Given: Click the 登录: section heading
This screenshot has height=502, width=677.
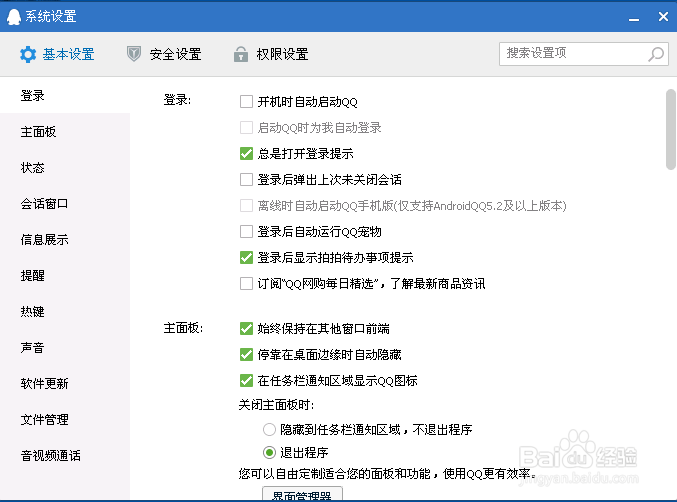Looking at the screenshot, I should pyautogui.click(x=177, y=100).
